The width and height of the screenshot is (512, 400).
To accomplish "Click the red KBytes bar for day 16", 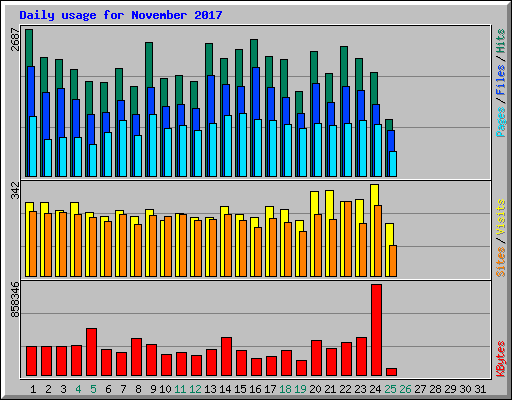I will tap(257, 367).
